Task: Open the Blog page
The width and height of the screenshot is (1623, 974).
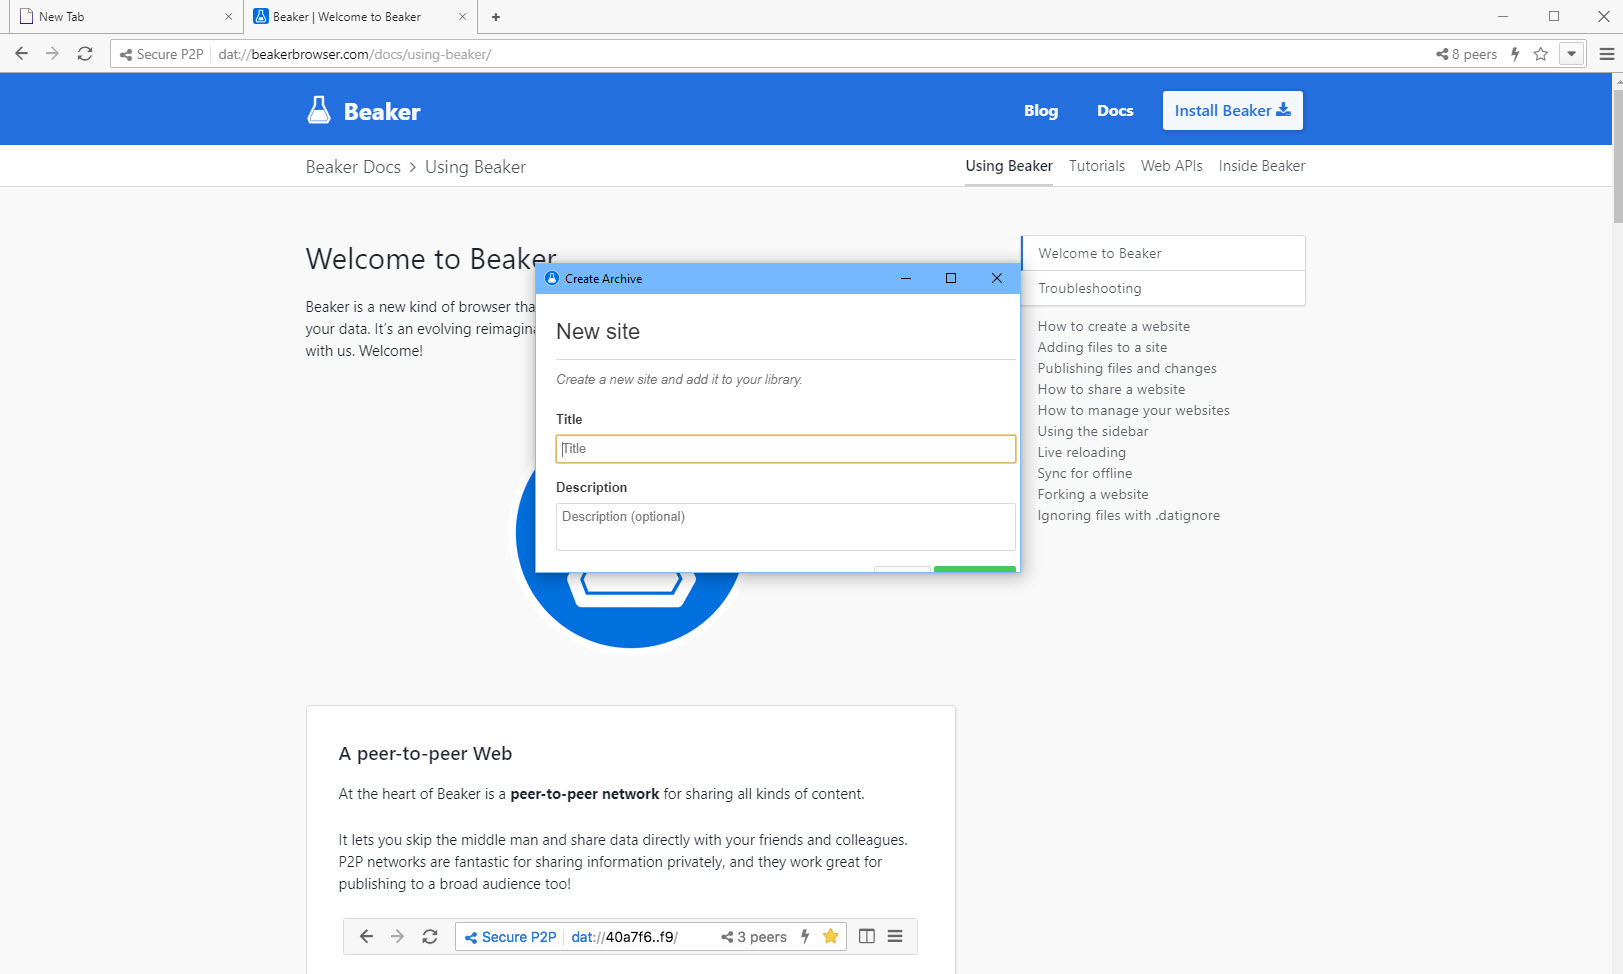Action: tap(1041, 111)
